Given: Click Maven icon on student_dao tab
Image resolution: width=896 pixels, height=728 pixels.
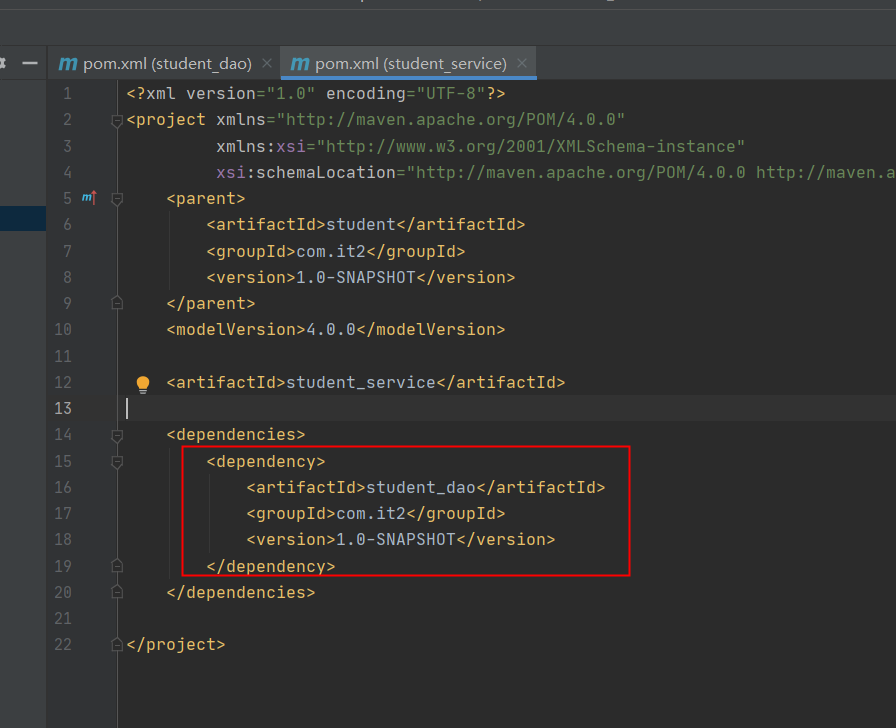Looking at the screenshot, I should 68,63.
